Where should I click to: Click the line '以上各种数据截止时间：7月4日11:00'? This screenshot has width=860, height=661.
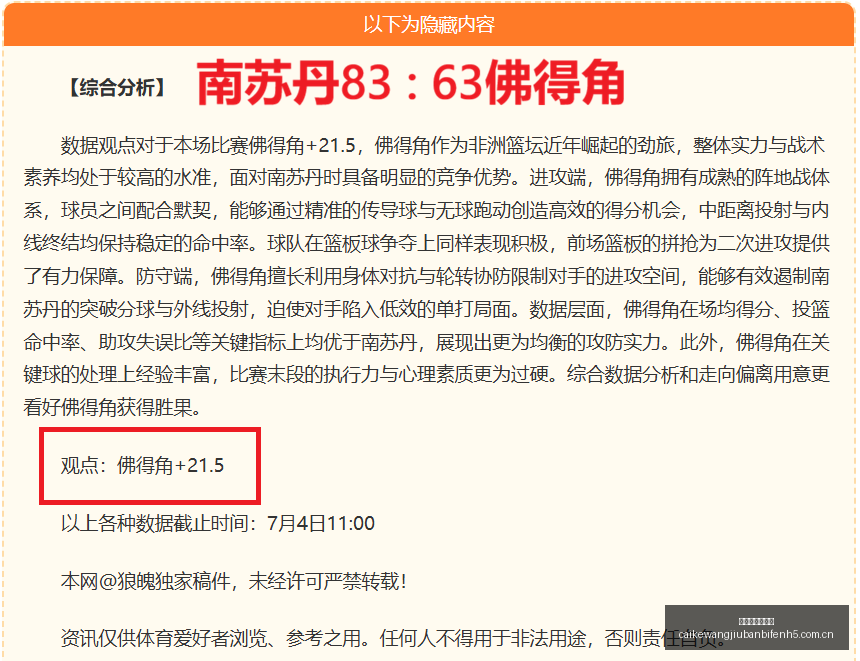[x=218, y=523]
